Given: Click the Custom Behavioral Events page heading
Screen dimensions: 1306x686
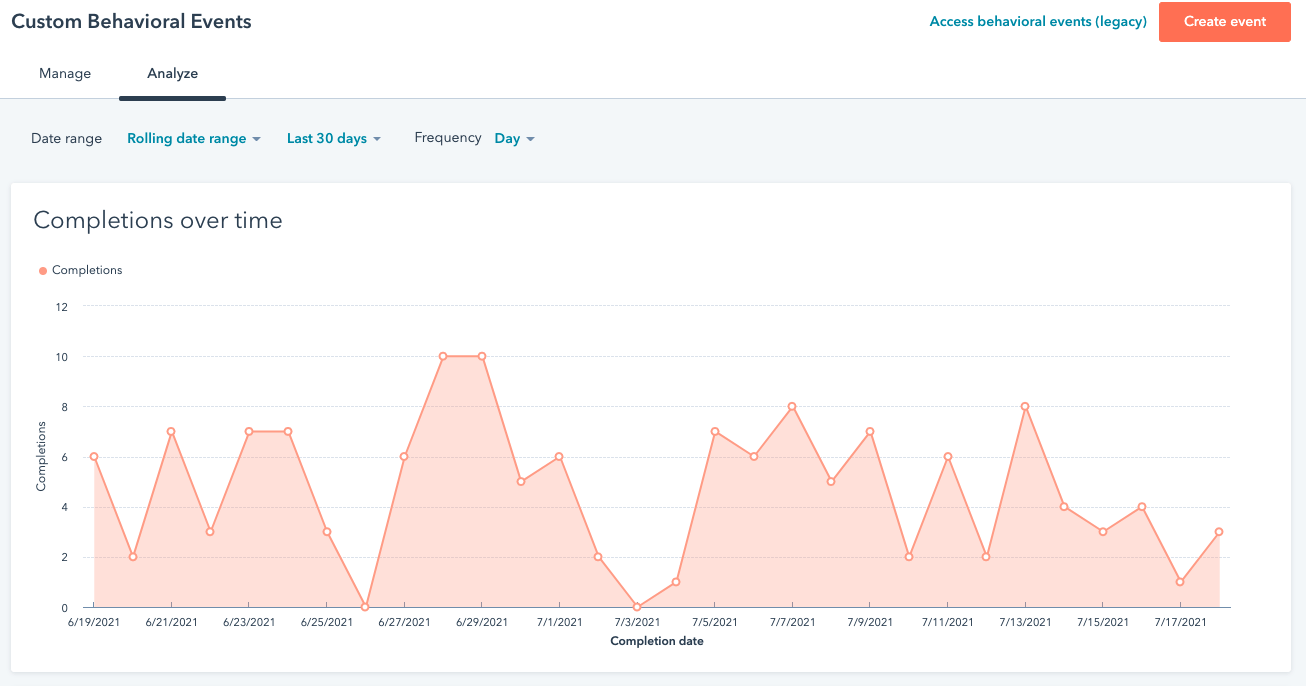Looking at the screenshot, I should coord(133,21).
